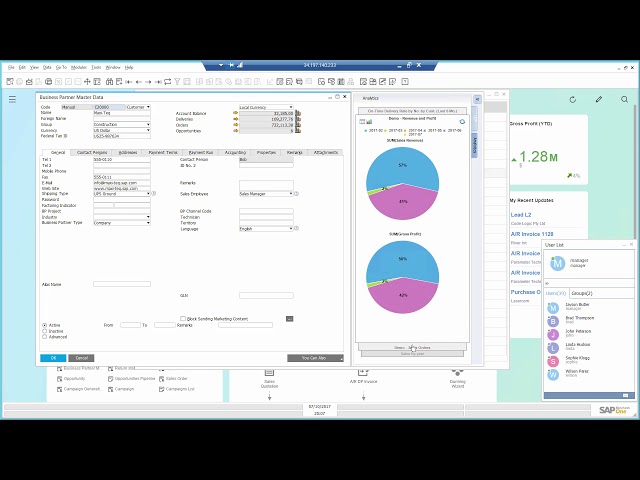Image resolution: width=640 pixels, height=480 pixels.
Task: Click the 2017-02 blue legend marker
Action: 366,131
